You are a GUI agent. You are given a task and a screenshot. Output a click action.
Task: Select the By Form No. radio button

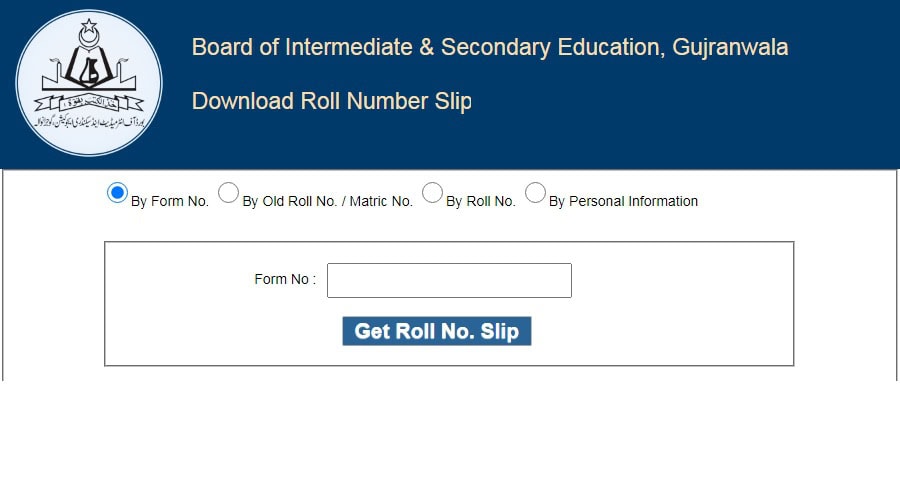pos(117,193)
